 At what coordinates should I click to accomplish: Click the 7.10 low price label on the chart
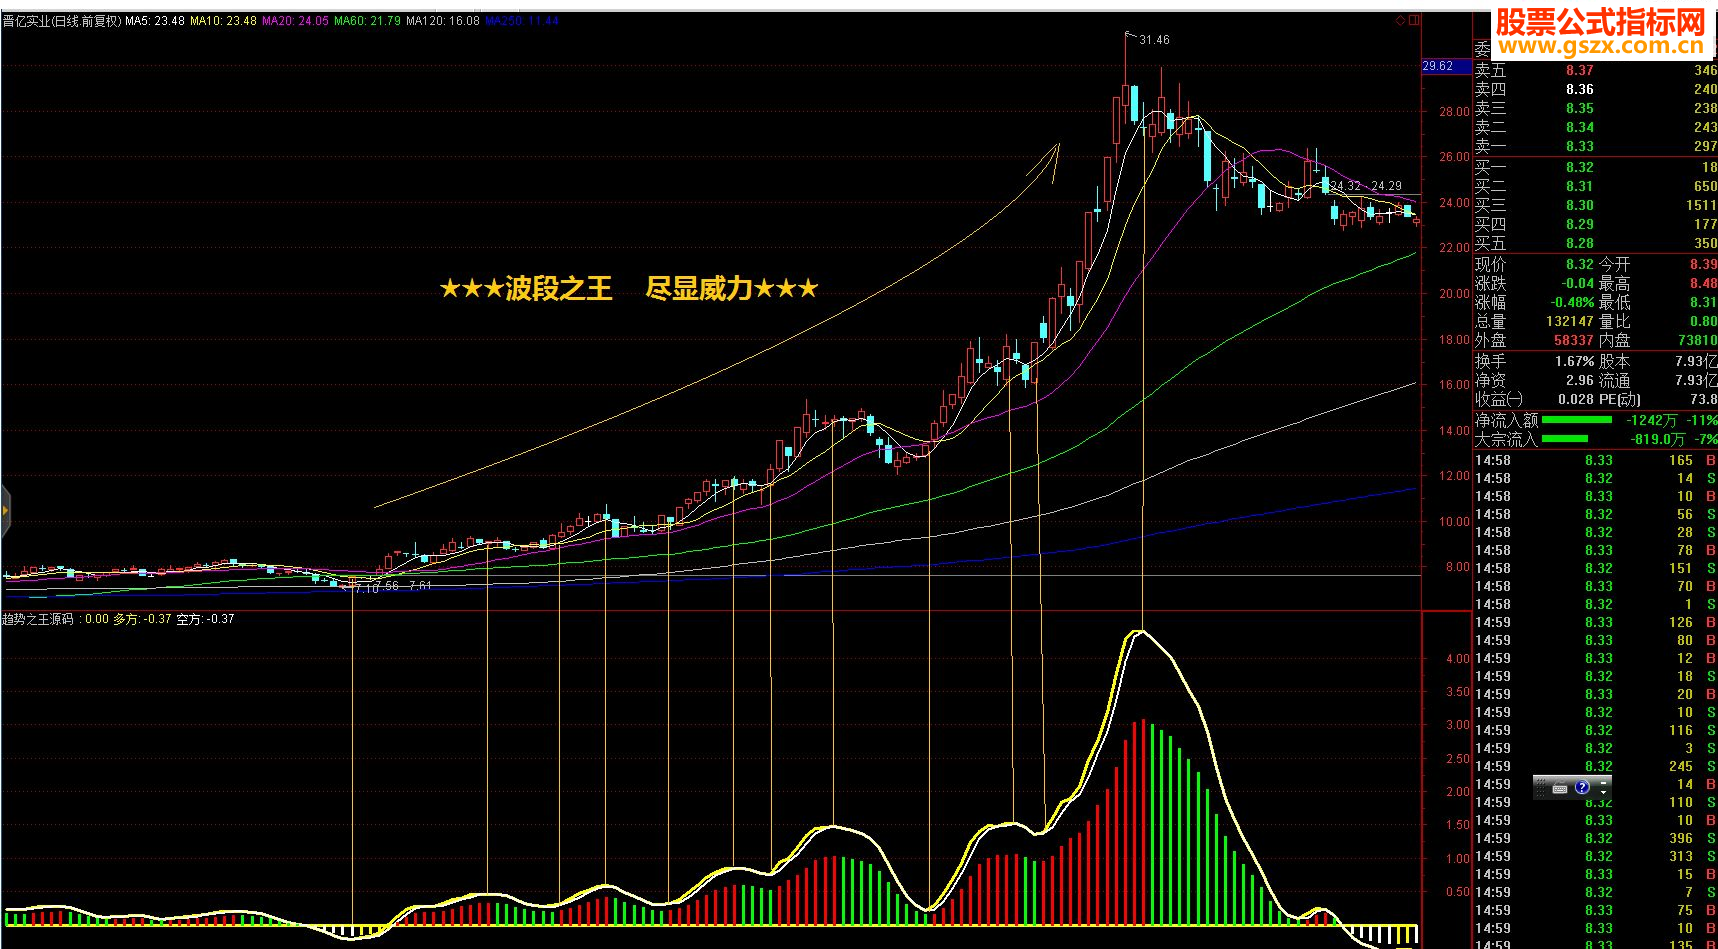(x=367, y=589)
